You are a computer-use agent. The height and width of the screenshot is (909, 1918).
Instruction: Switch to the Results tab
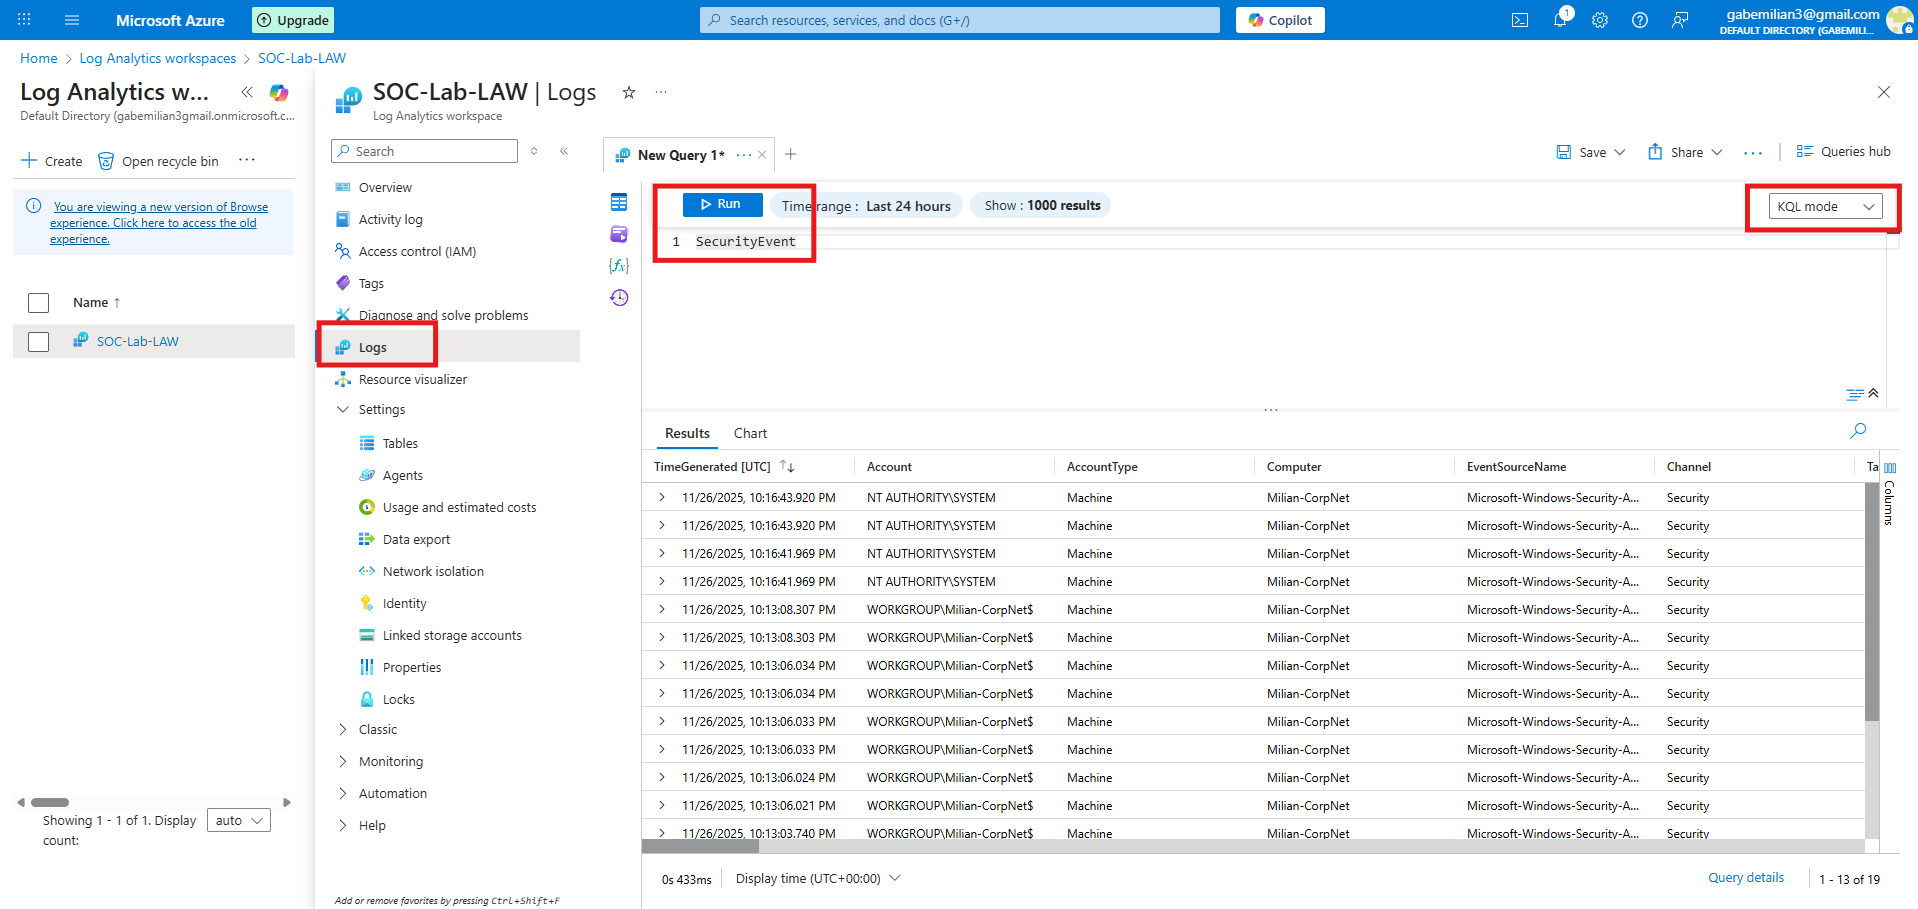point(687,433)
